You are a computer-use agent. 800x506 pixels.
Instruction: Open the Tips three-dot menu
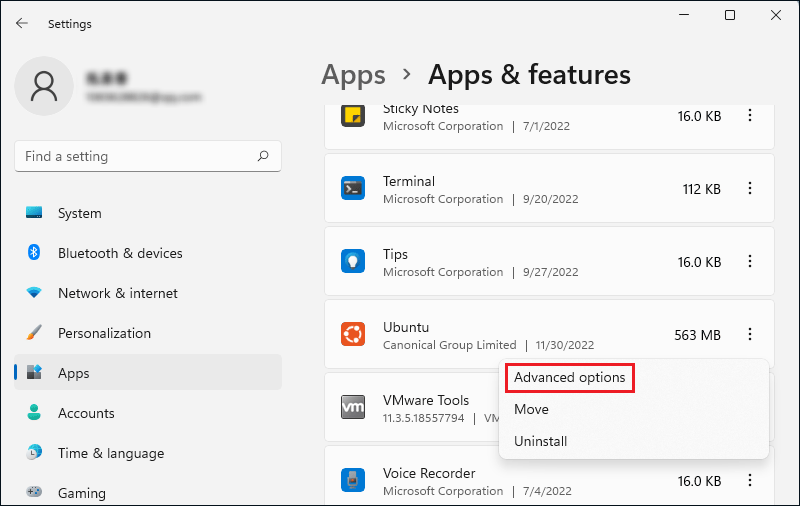pos(749,261)
